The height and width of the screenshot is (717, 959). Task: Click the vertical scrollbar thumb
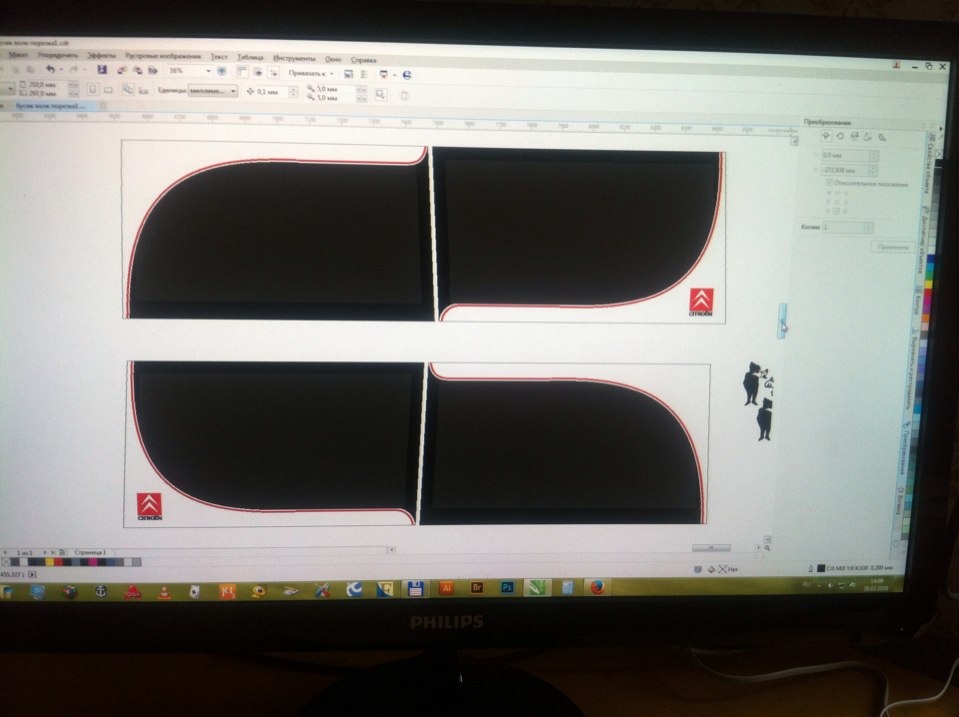(782, 320)
